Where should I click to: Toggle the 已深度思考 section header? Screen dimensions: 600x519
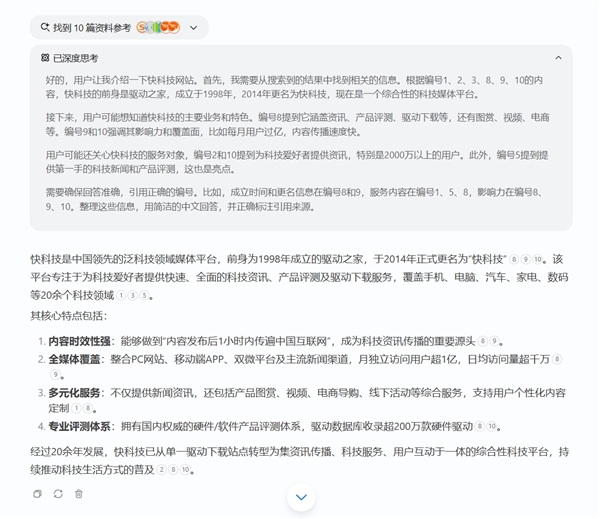click(76, 58)
